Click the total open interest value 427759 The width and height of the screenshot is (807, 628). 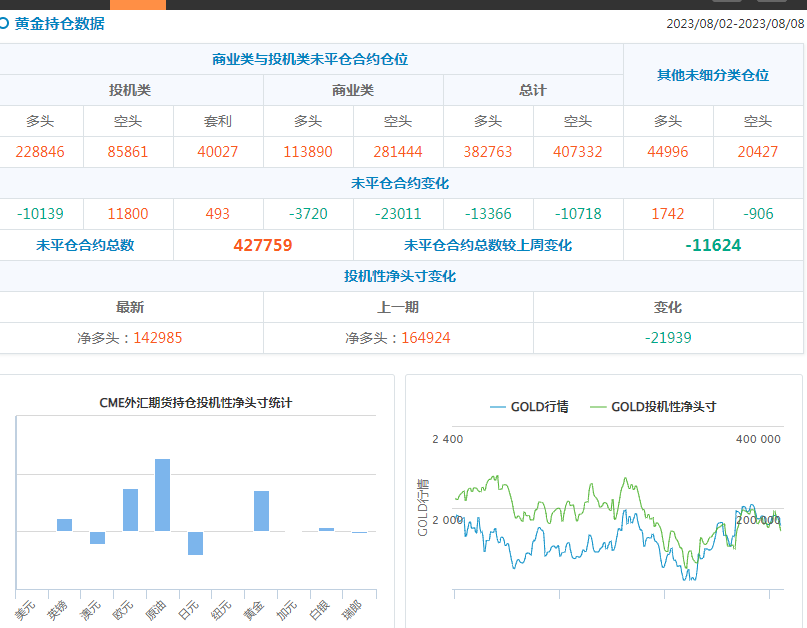(x=263, y=245)
